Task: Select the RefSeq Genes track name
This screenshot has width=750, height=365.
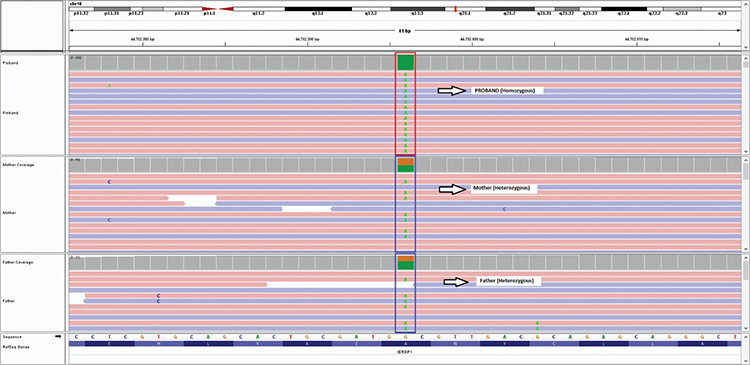Action: (x=15, y=347)
